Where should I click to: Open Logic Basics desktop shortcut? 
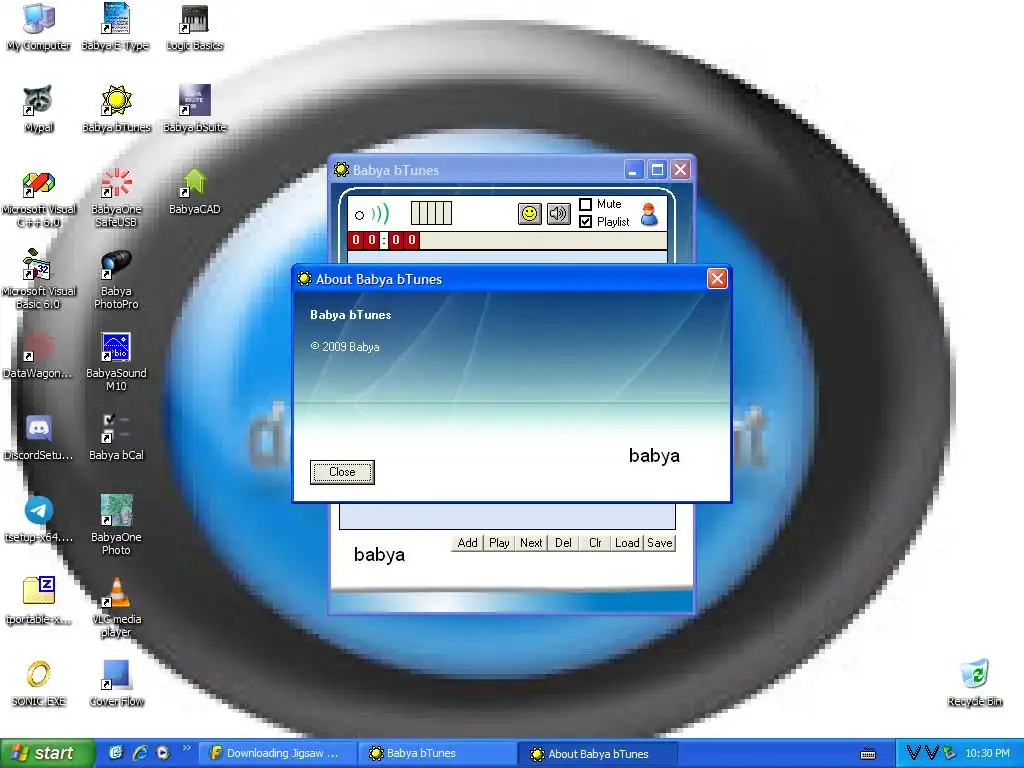point(195,27)
